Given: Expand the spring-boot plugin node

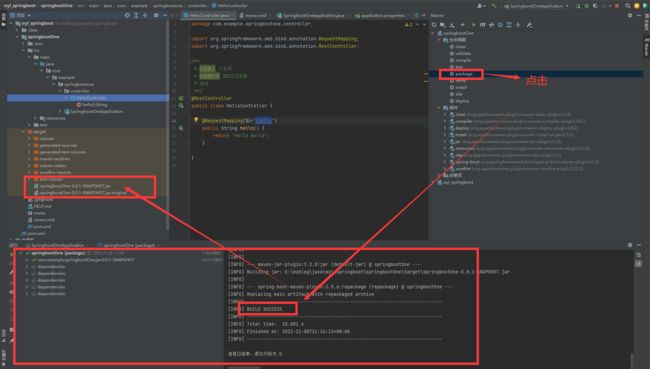Looking at the screenshot, I should 445,162.
